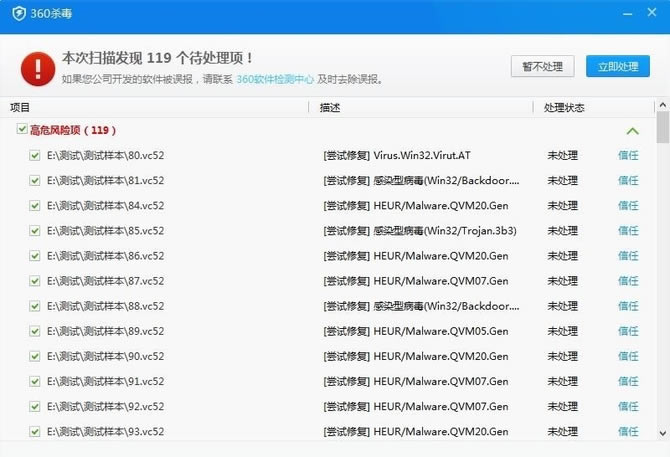Close the 360杀毒 window
This screenshot has height=457, width=670.
(x=652, y=12)
